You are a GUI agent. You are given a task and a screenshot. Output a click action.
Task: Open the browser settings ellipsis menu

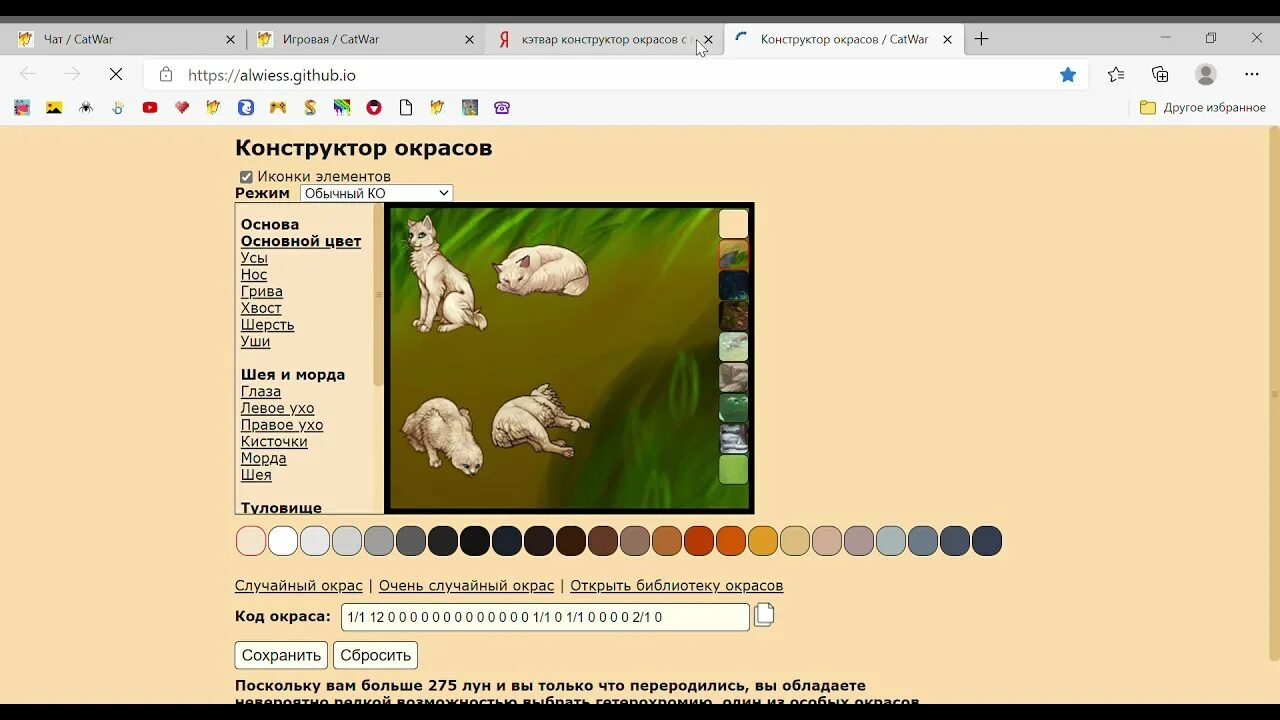pos(1252,75)
